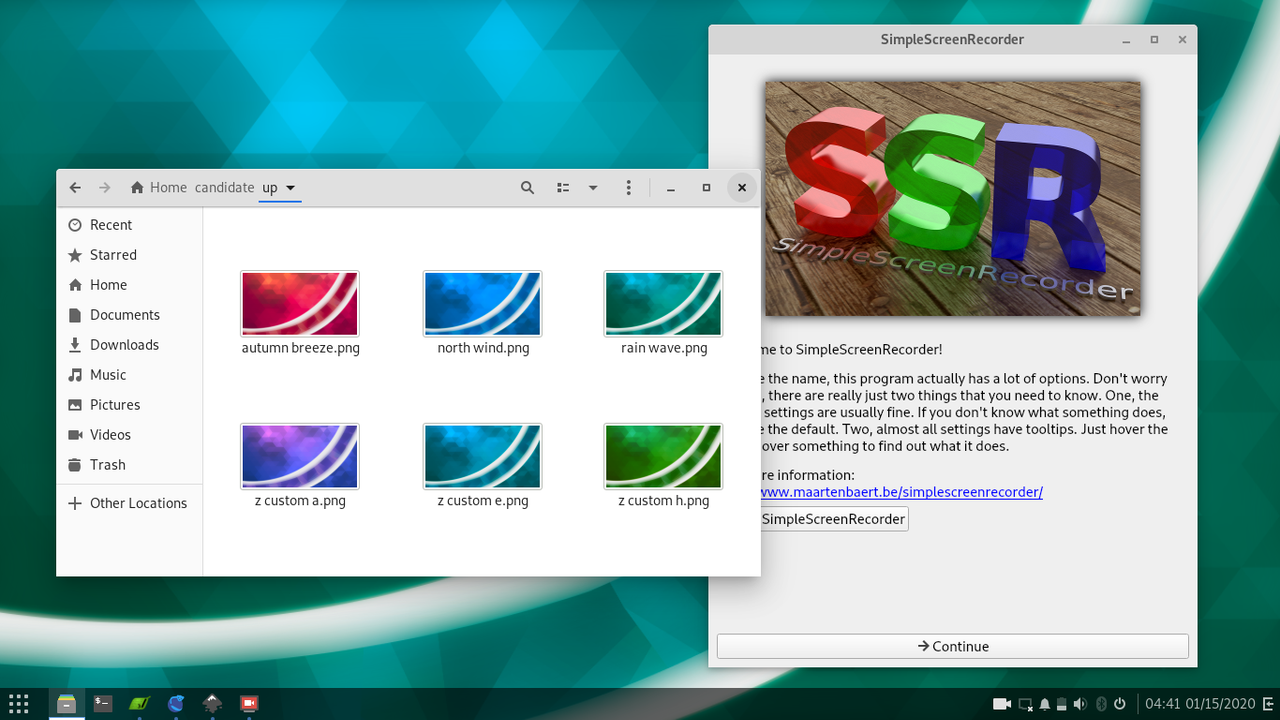
Task: Select Home in the sidebar
Action: pyautogui.click(x=129, y=285)
